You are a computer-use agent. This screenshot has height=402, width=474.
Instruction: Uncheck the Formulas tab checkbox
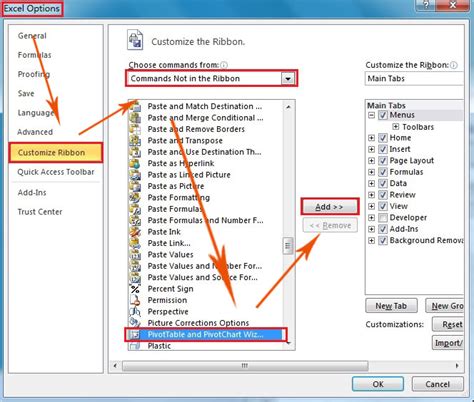coord(383,172)
